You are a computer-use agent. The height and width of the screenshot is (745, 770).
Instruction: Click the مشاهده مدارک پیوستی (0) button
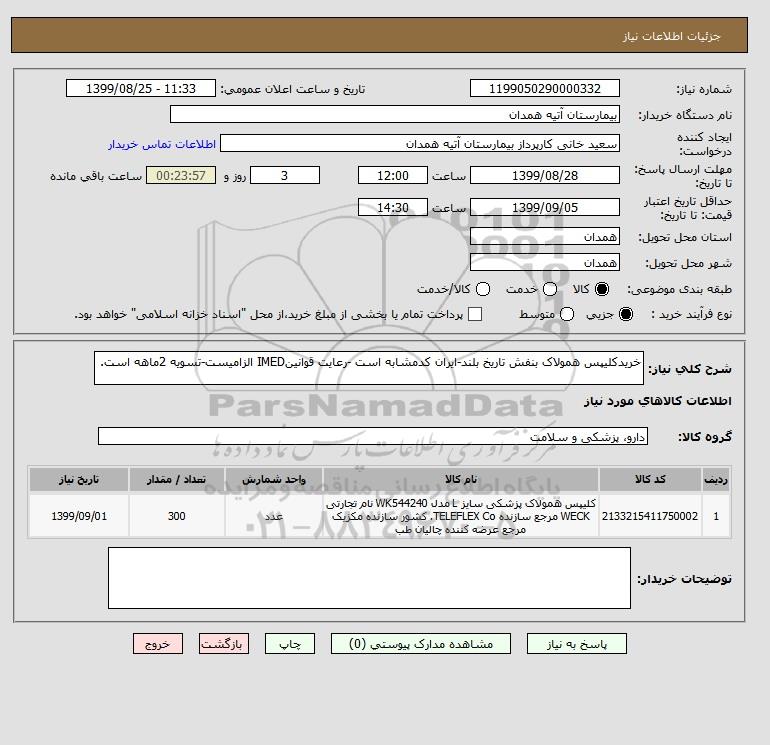pyautogui.click(x=421, y=644)
